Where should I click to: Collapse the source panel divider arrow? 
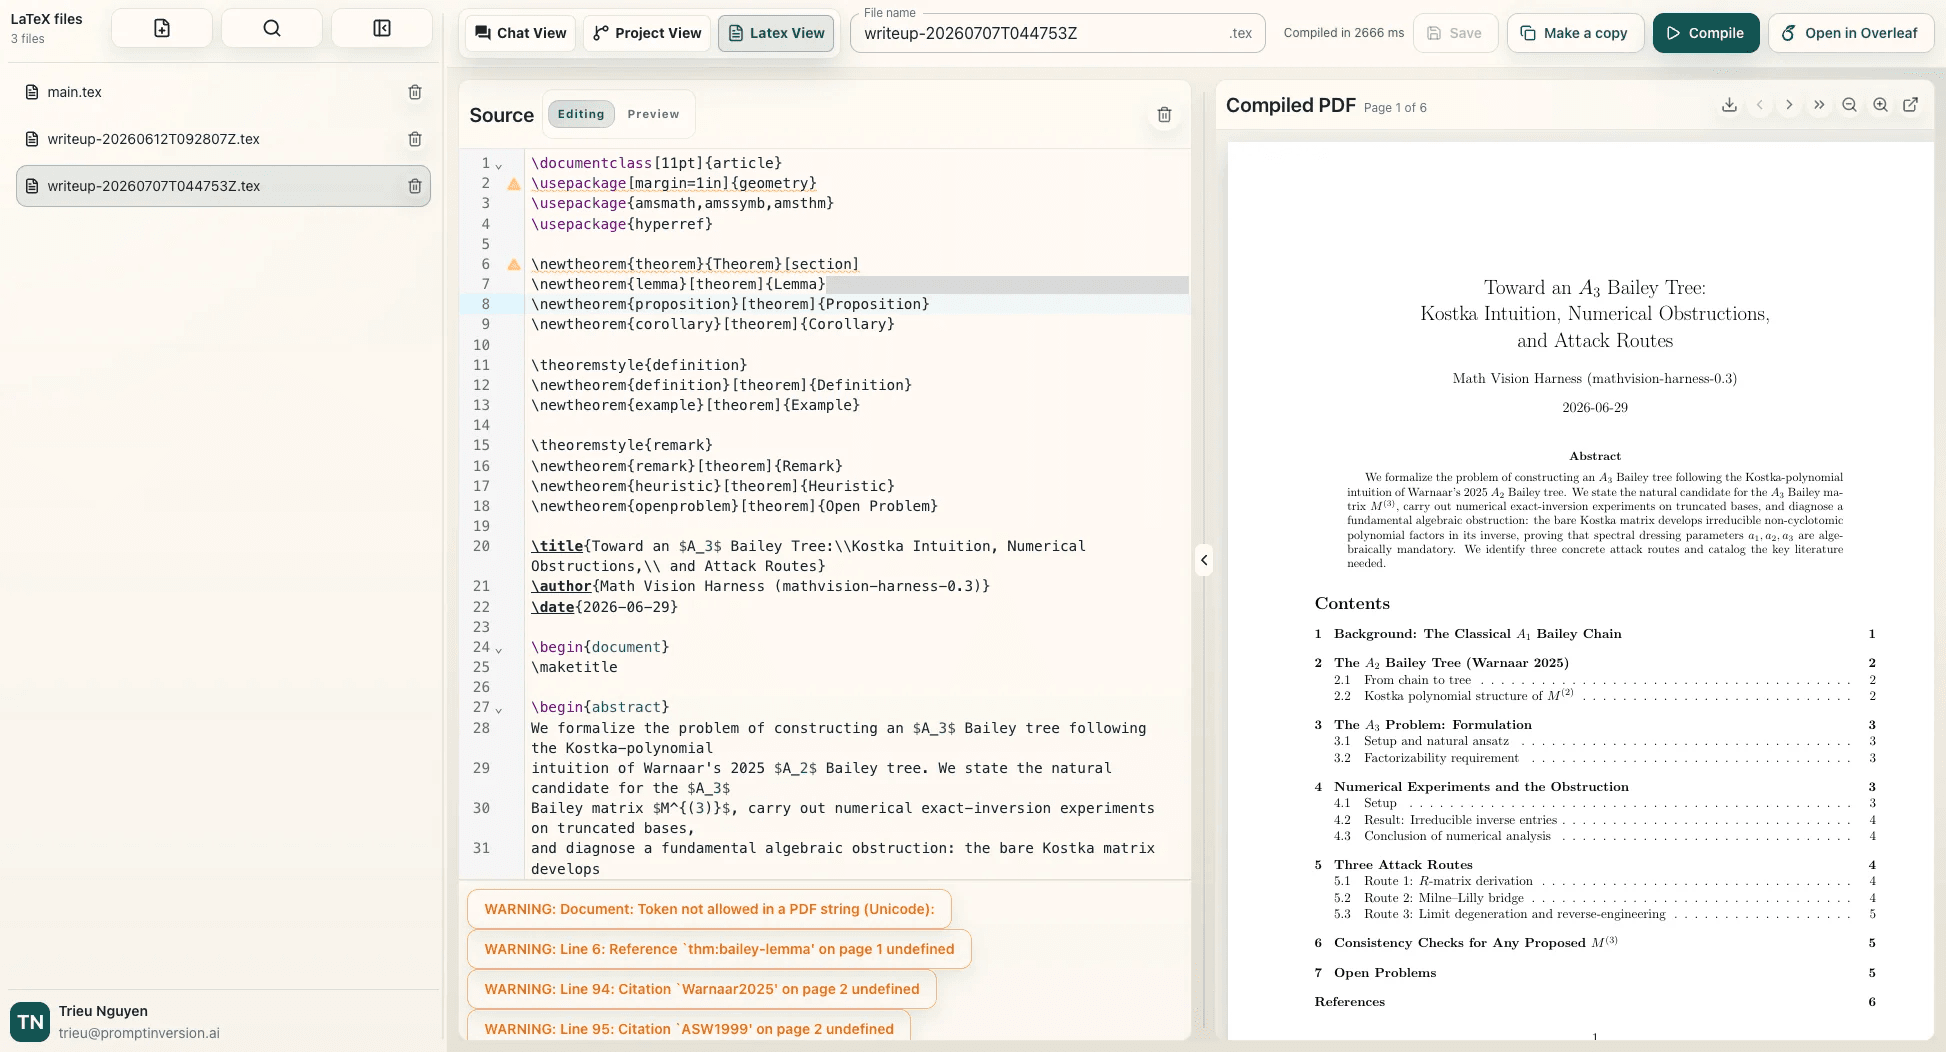1204,560
